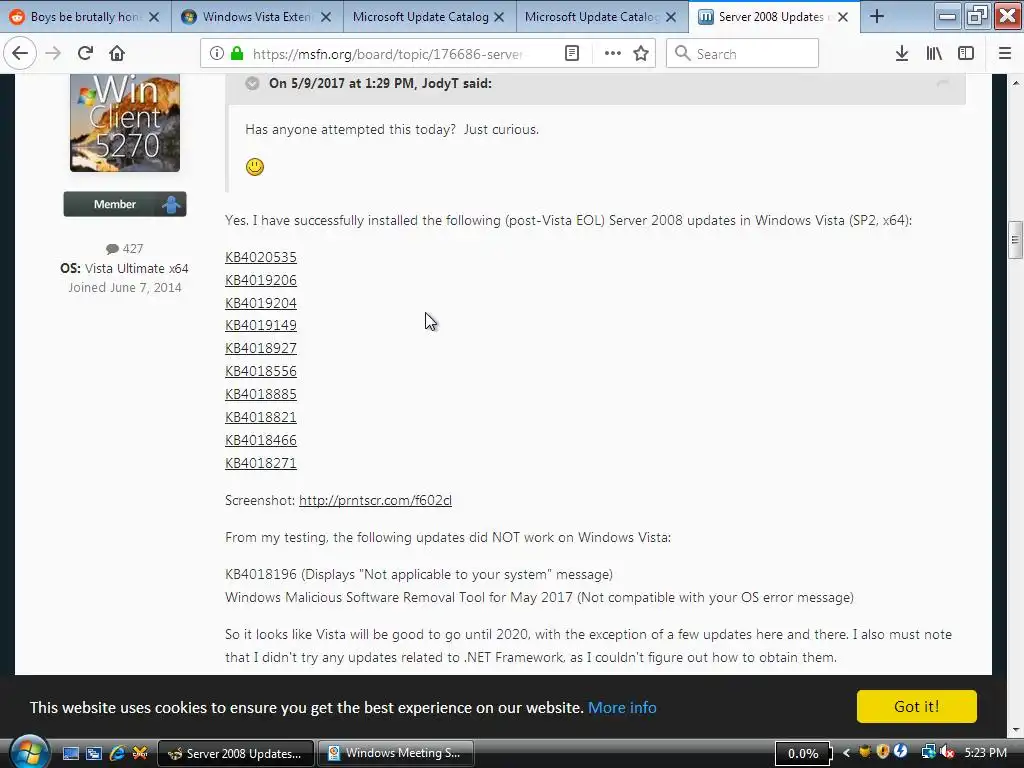Open the KB4018885 link

[x=261, y=394]
